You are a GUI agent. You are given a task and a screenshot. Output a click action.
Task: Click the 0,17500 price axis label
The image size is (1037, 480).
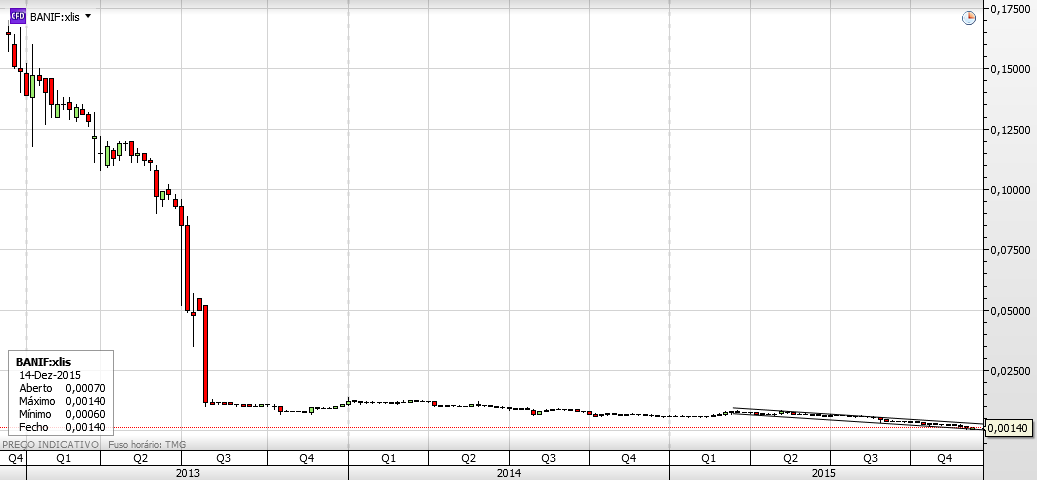(x=1012, y=9)
